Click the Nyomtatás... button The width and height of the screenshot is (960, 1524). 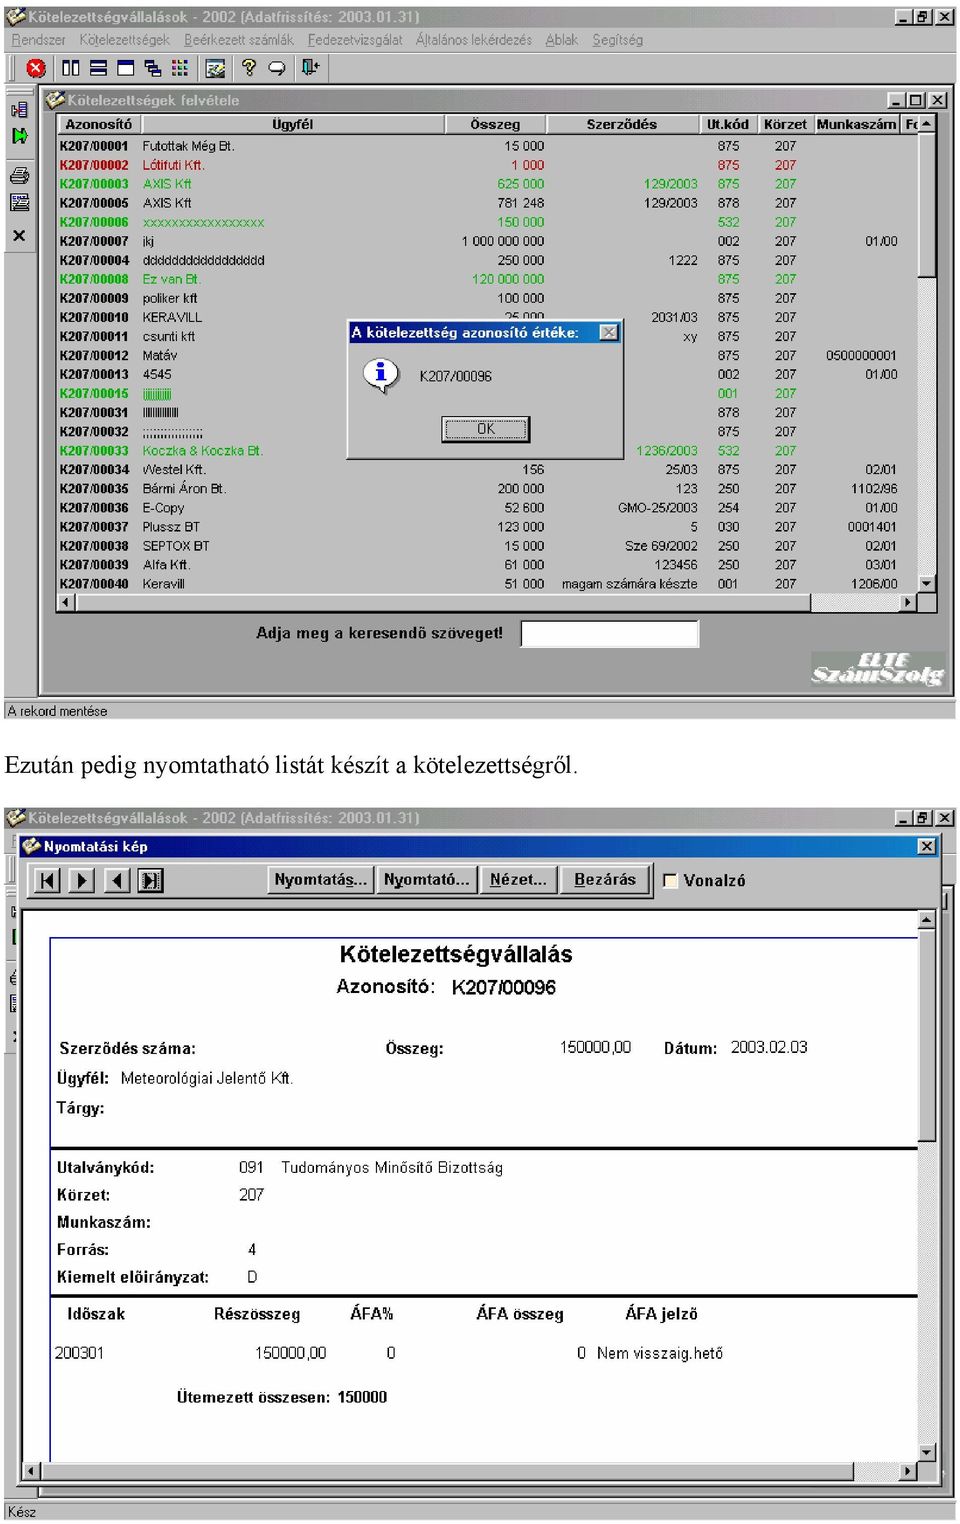click(x=321, y=880)
